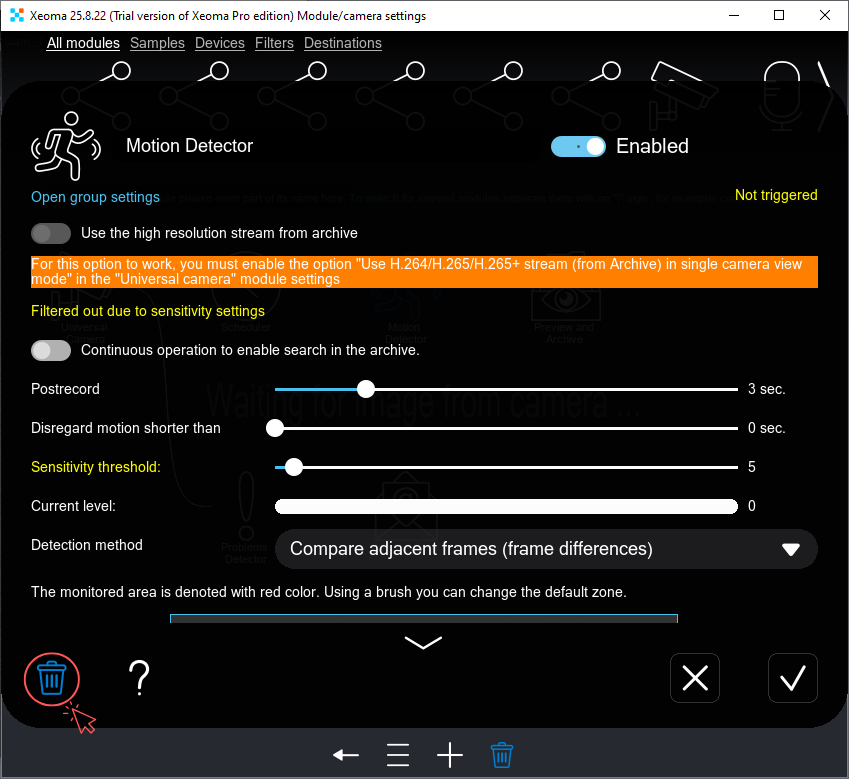Turn on continuous operation for archive search
This screenshot has width=849, height=779.
(50, 350)
